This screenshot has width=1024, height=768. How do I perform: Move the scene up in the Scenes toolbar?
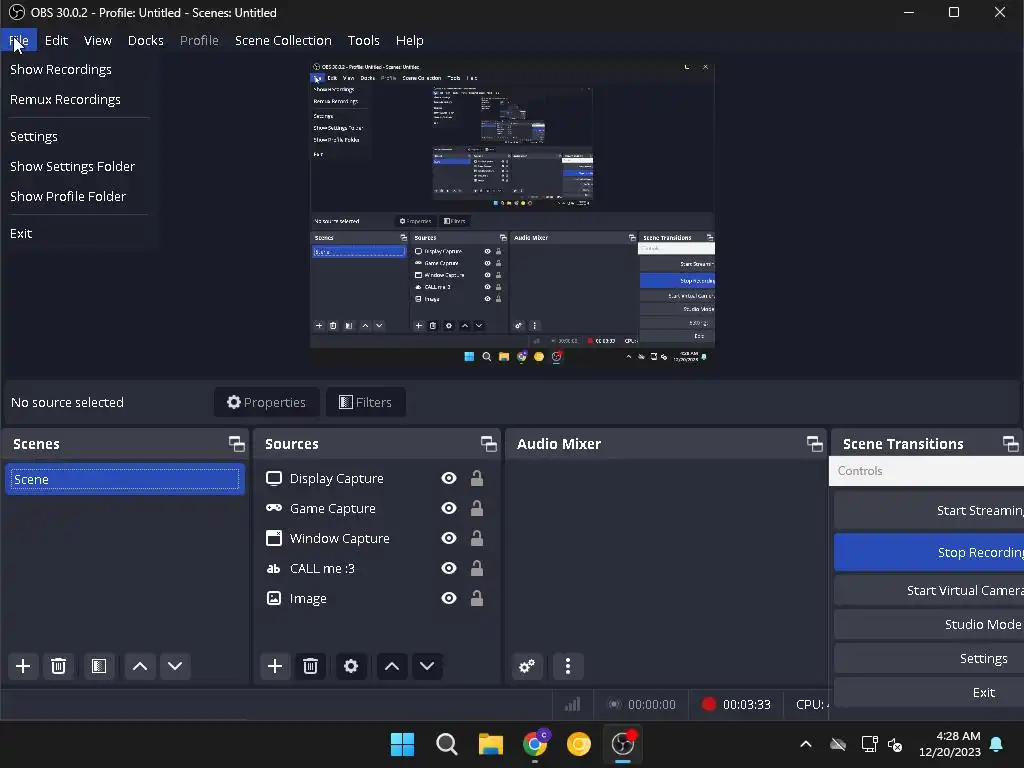pos(140,666)
